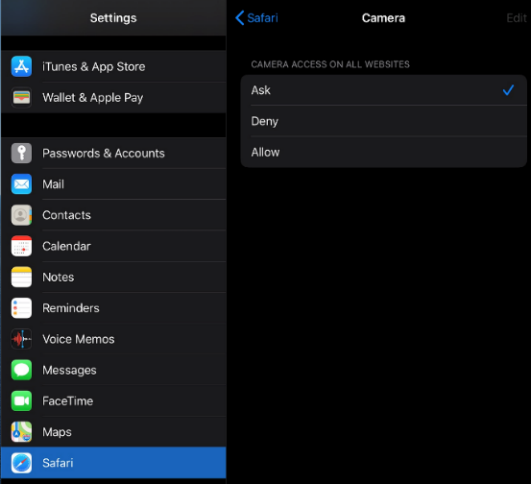Click the Reminders app icon
531x484 pixels.
point(22,308)
